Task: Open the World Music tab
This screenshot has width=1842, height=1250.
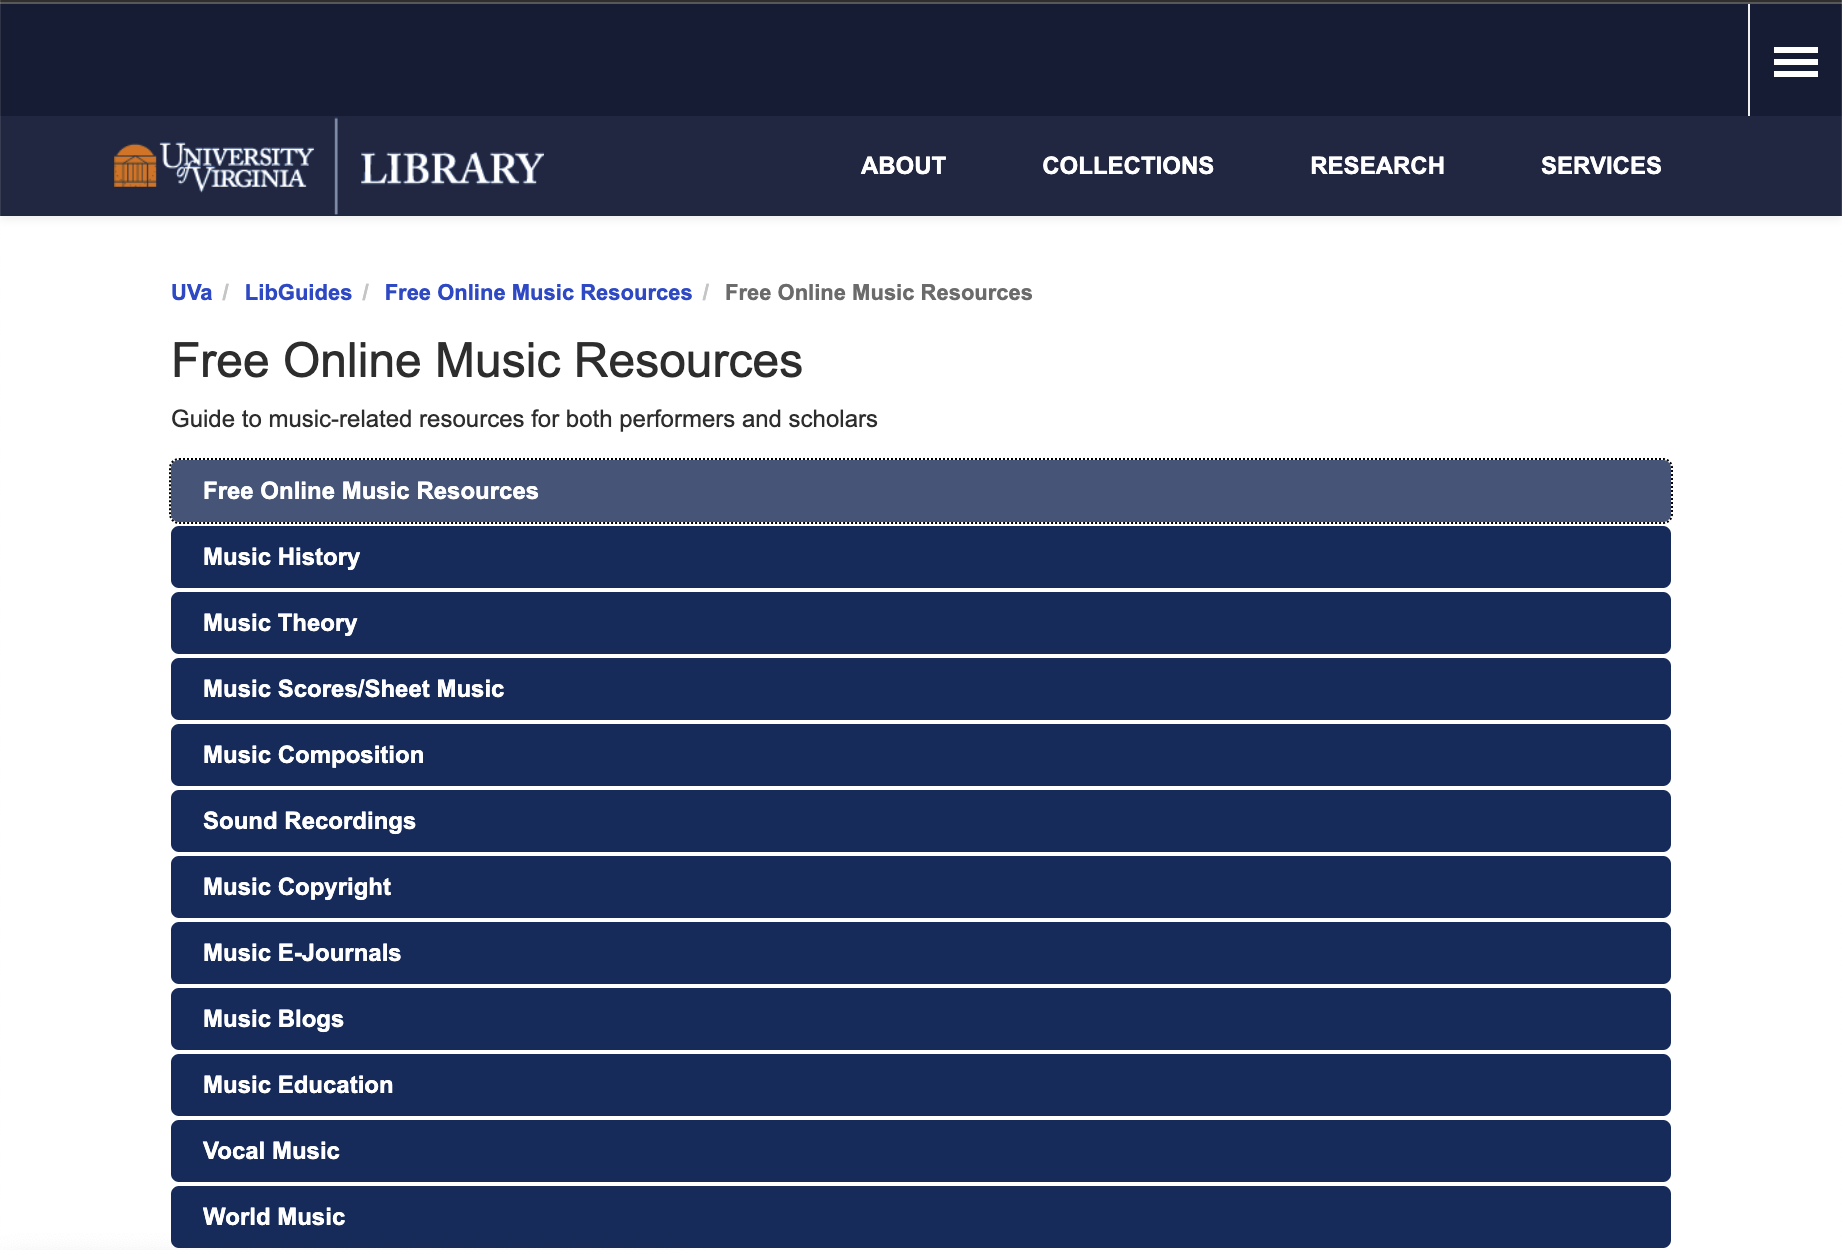Action: 921,1217
